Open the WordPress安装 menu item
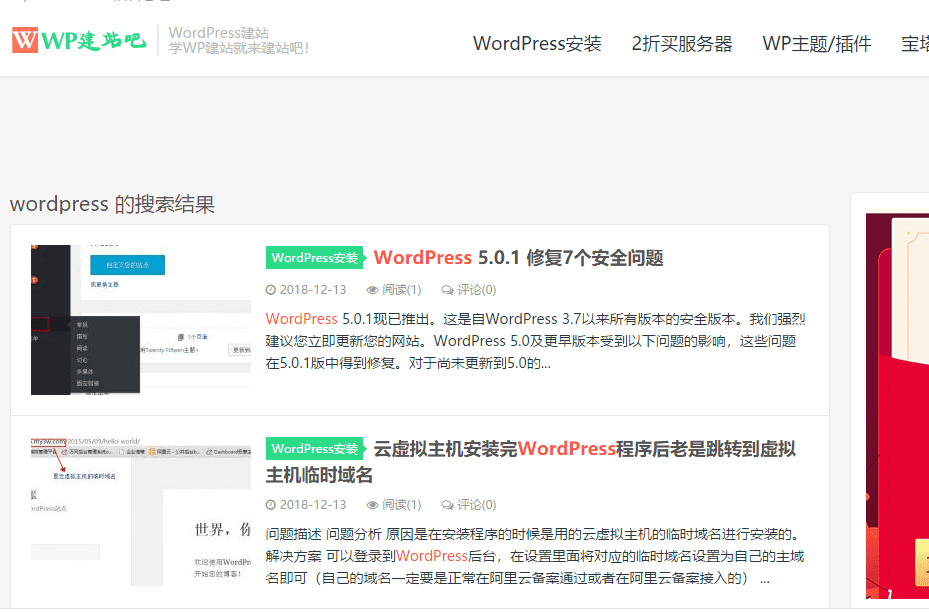Image resolution: width=929 pixels, height=612 pixels. click(x=537, y=44)
